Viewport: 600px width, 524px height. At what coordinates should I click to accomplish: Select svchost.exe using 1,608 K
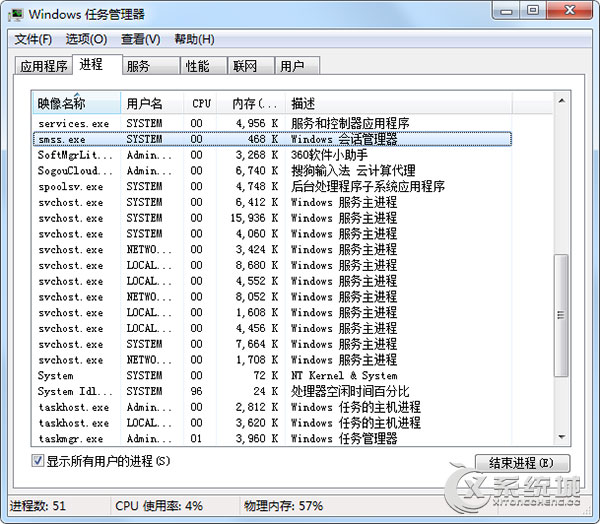pos(272,312)
